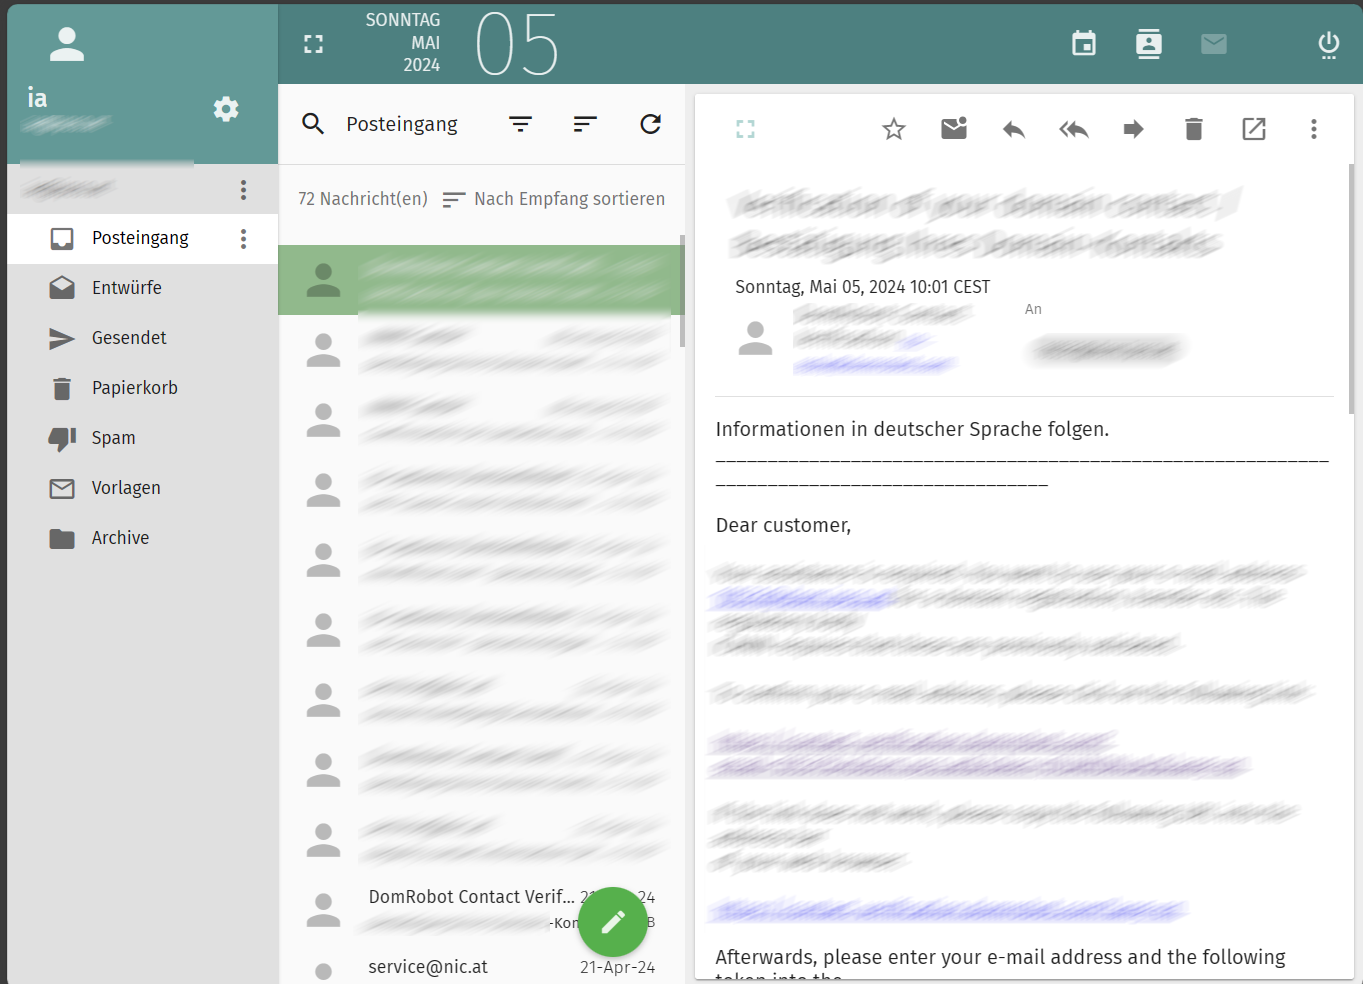Viewport: 1363px width, 984px height.
Task: Delete the open message with trash icon
Action: point(1194,129)
